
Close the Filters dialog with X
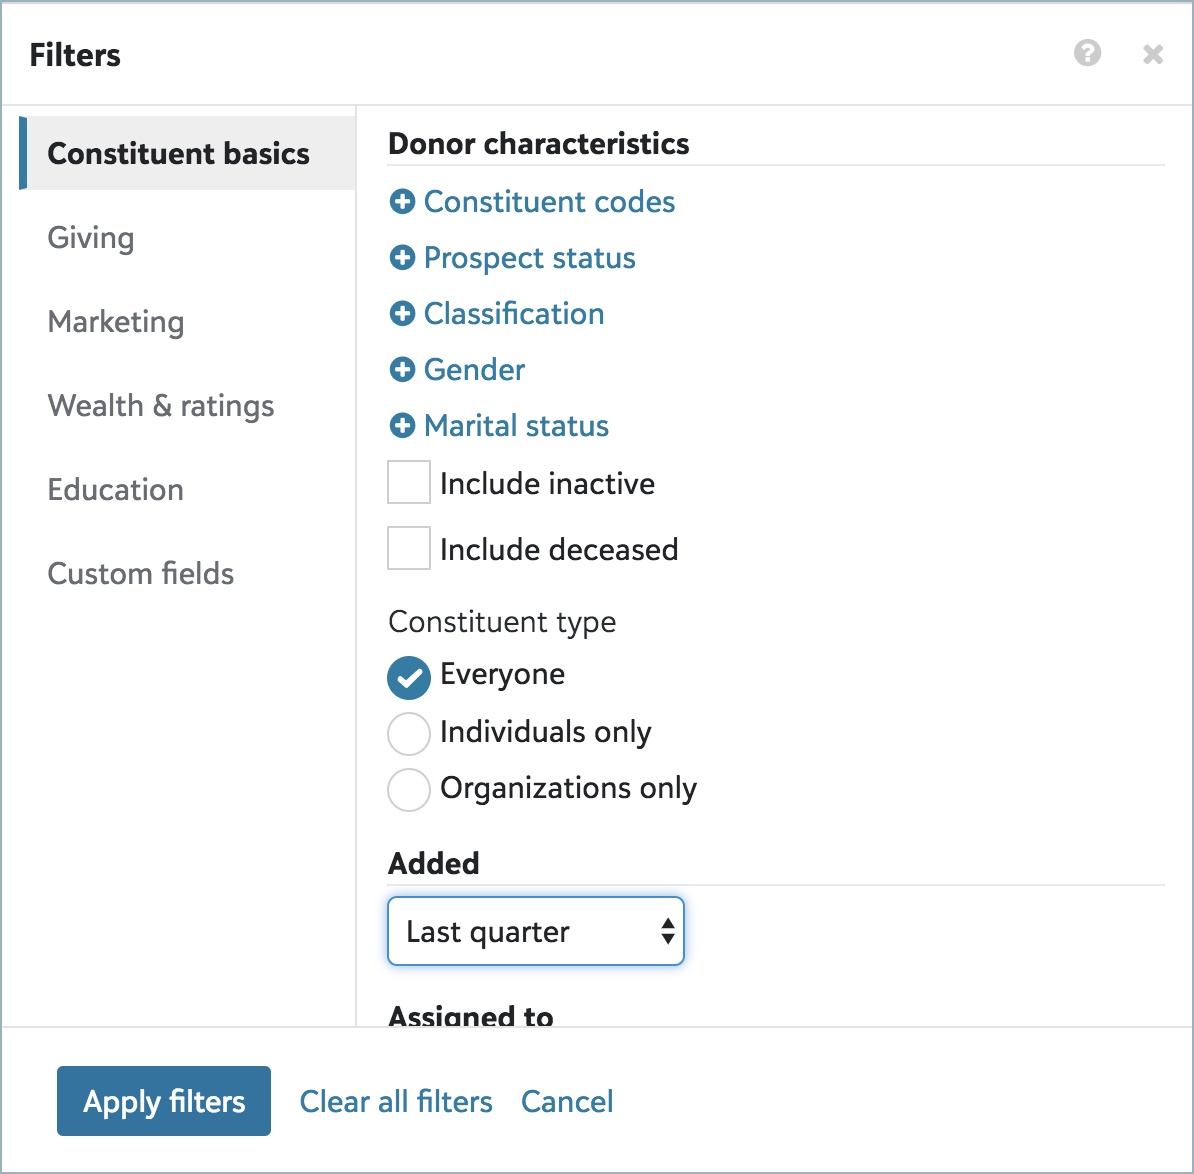pyautogui.click(x=1153, y=54)
